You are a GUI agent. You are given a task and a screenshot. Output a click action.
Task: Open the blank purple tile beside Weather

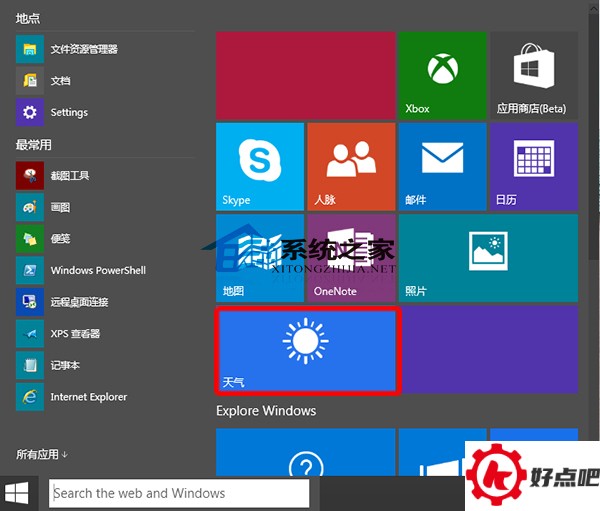click(489, 349)
